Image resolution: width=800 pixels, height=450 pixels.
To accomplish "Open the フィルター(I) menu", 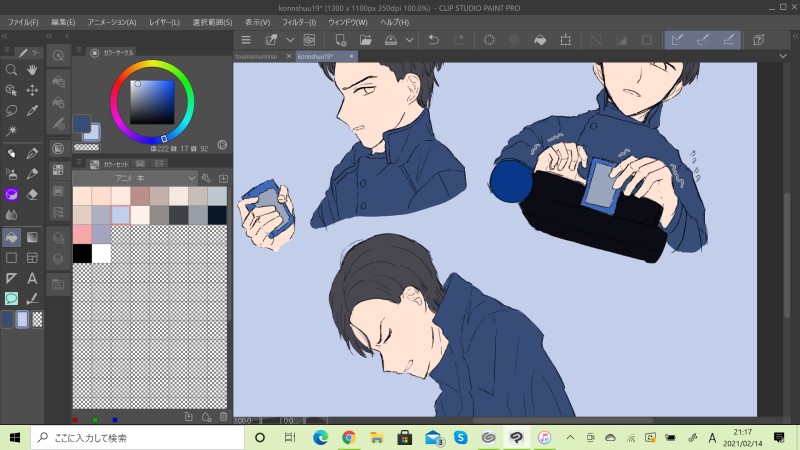I will [299, 22].
